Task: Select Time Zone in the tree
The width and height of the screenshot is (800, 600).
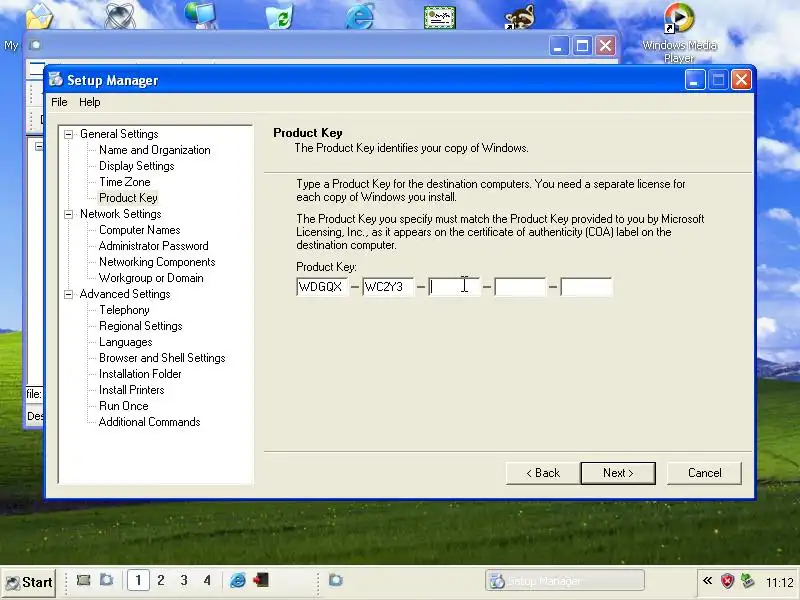Action: (125, 182)
